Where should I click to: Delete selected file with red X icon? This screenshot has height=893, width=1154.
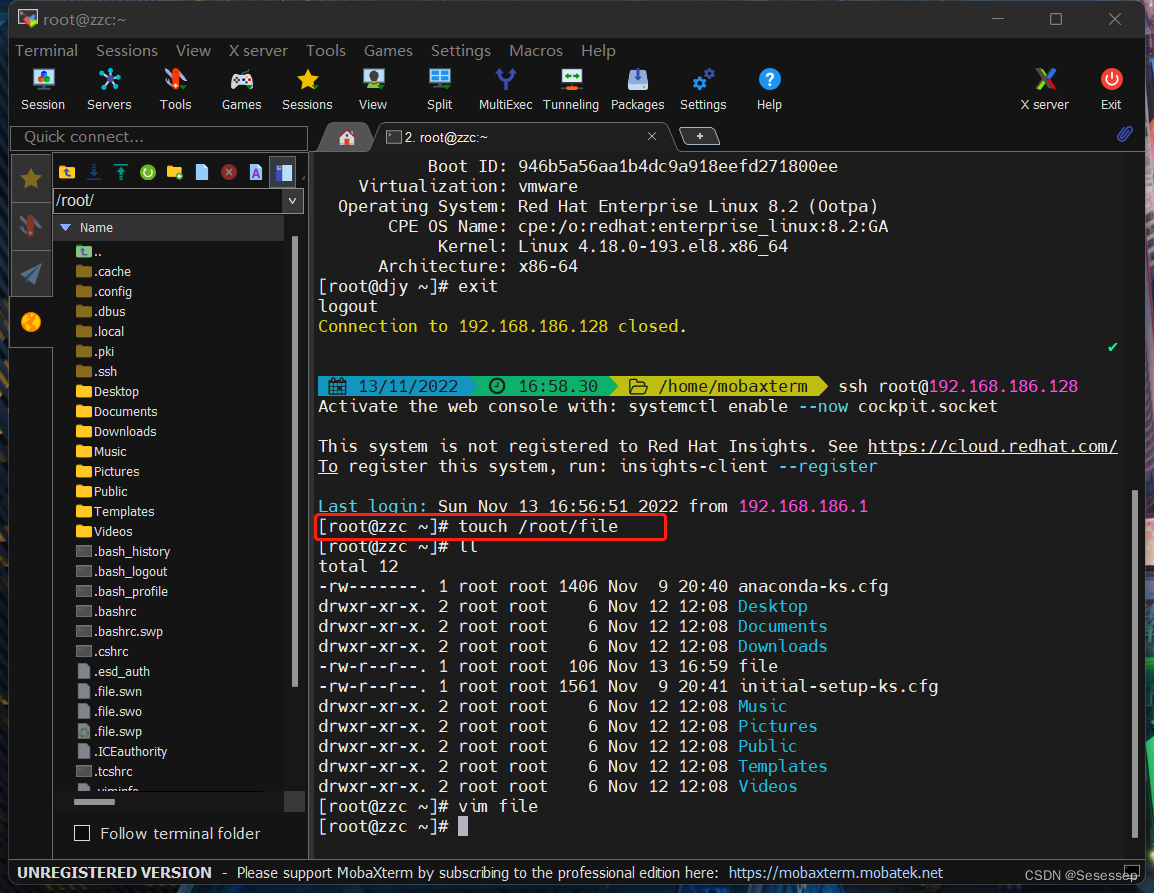pyautogui.click(x=229, y=172)
